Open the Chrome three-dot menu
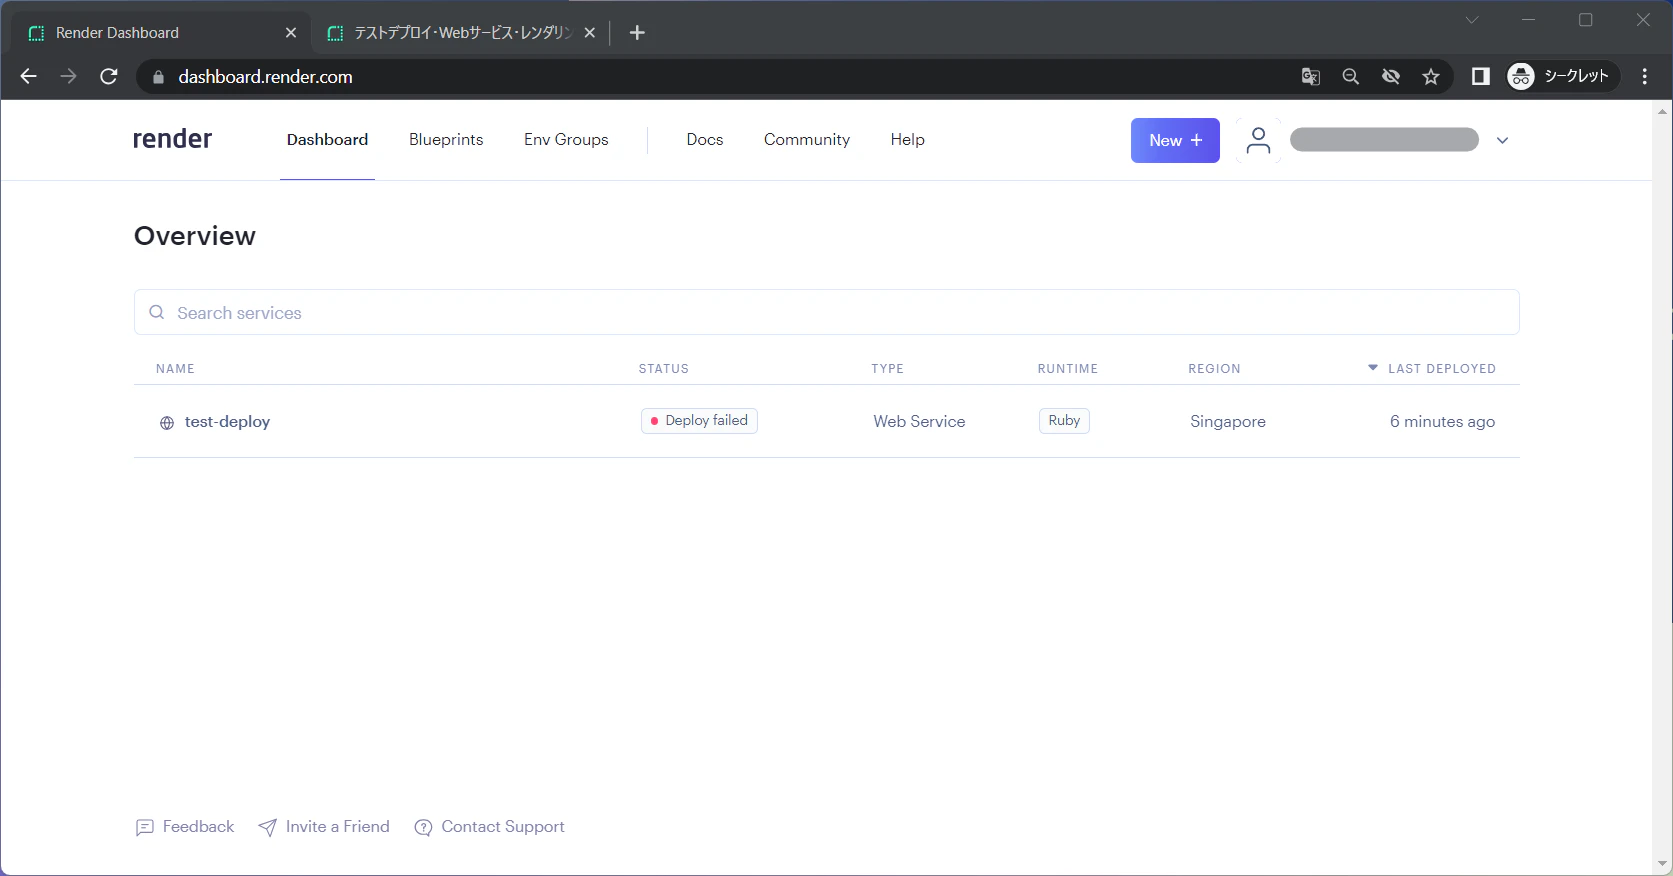The height and width of the screenshot is (876, 1673). click(1645, 77)
